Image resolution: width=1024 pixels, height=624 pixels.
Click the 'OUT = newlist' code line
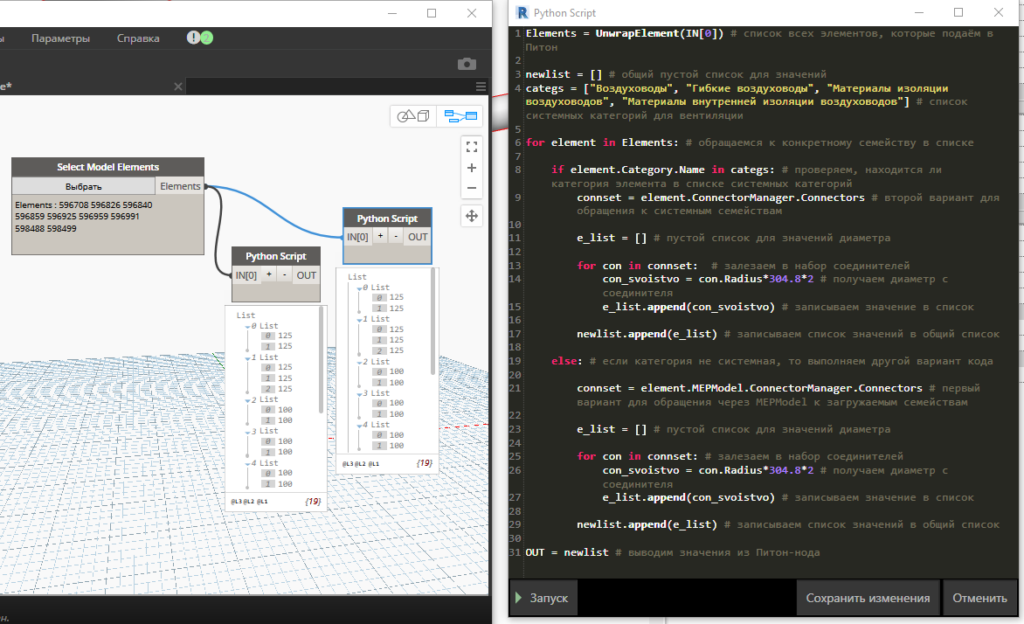click(x=567, y=552)
